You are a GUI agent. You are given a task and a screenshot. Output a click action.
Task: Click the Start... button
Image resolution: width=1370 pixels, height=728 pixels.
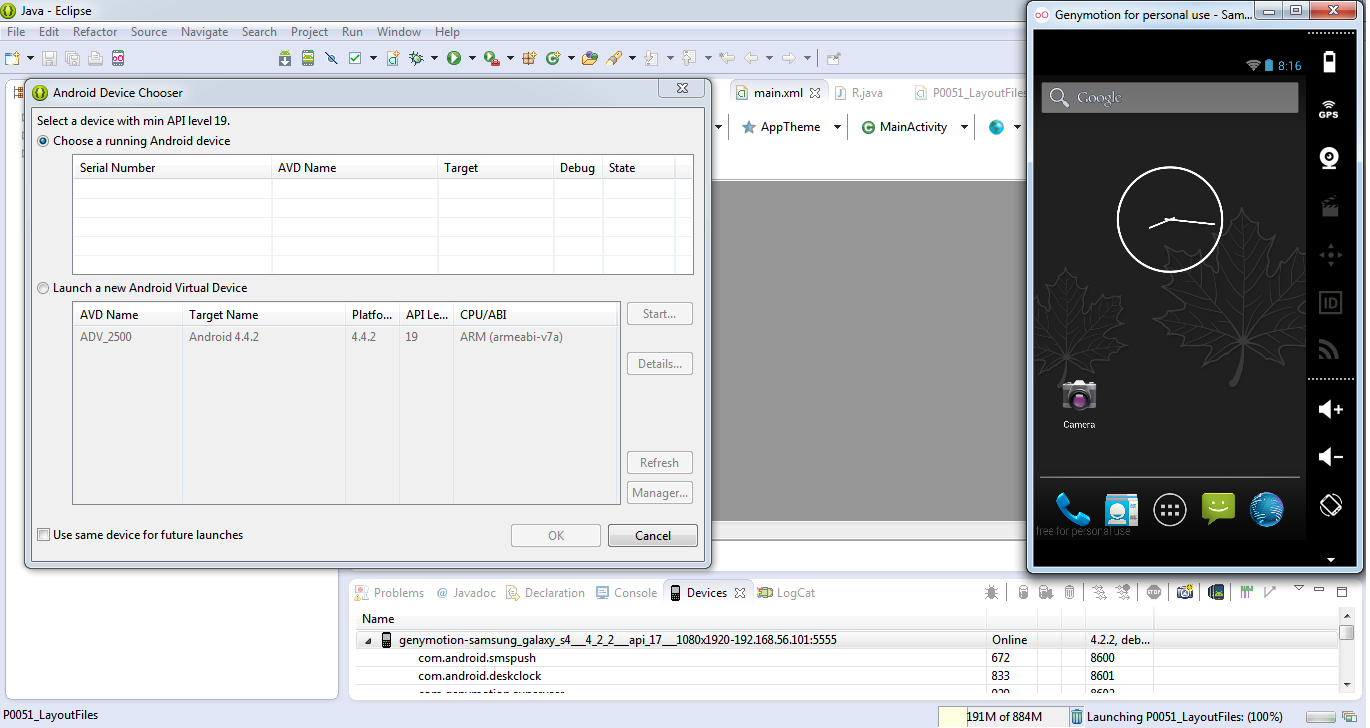point(660,314)
